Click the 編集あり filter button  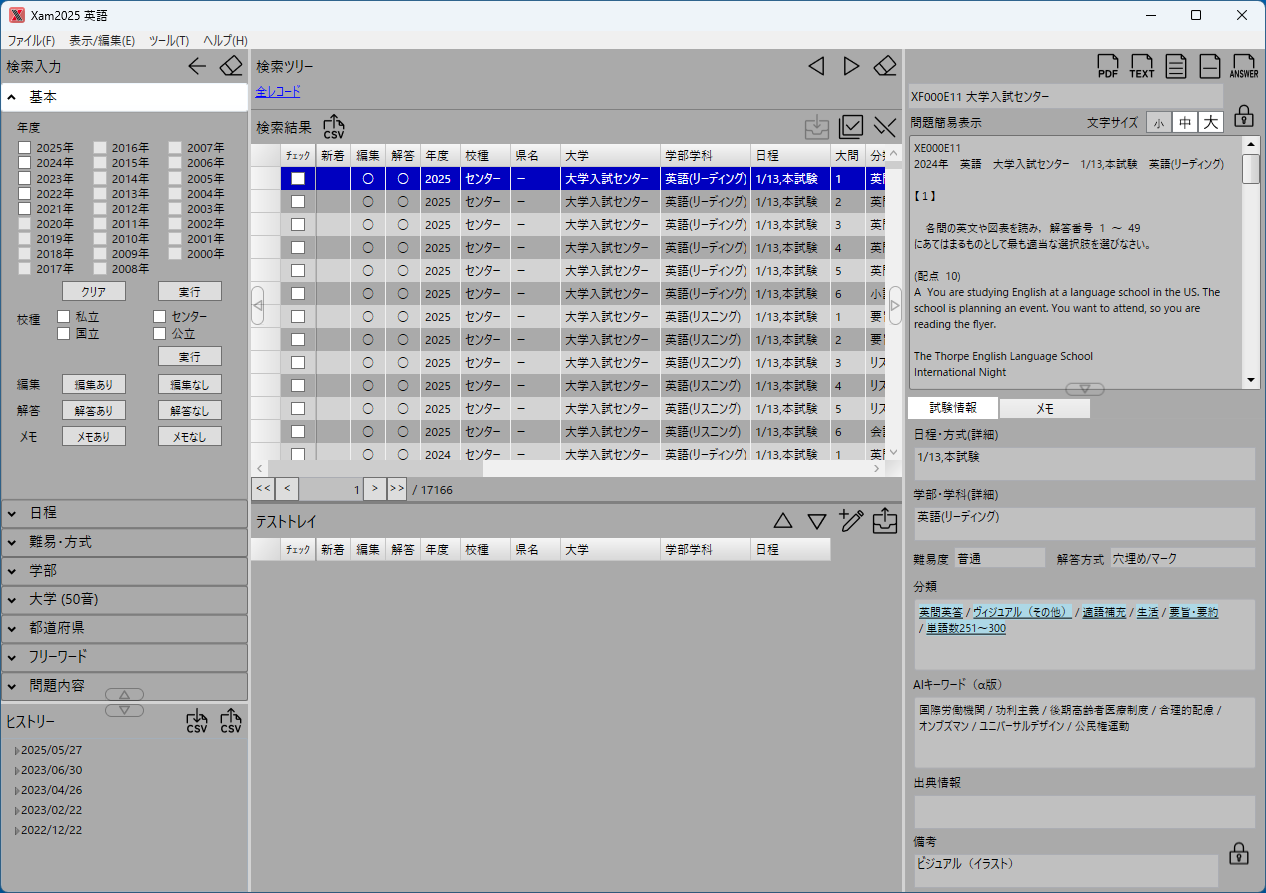pos(94,385)
